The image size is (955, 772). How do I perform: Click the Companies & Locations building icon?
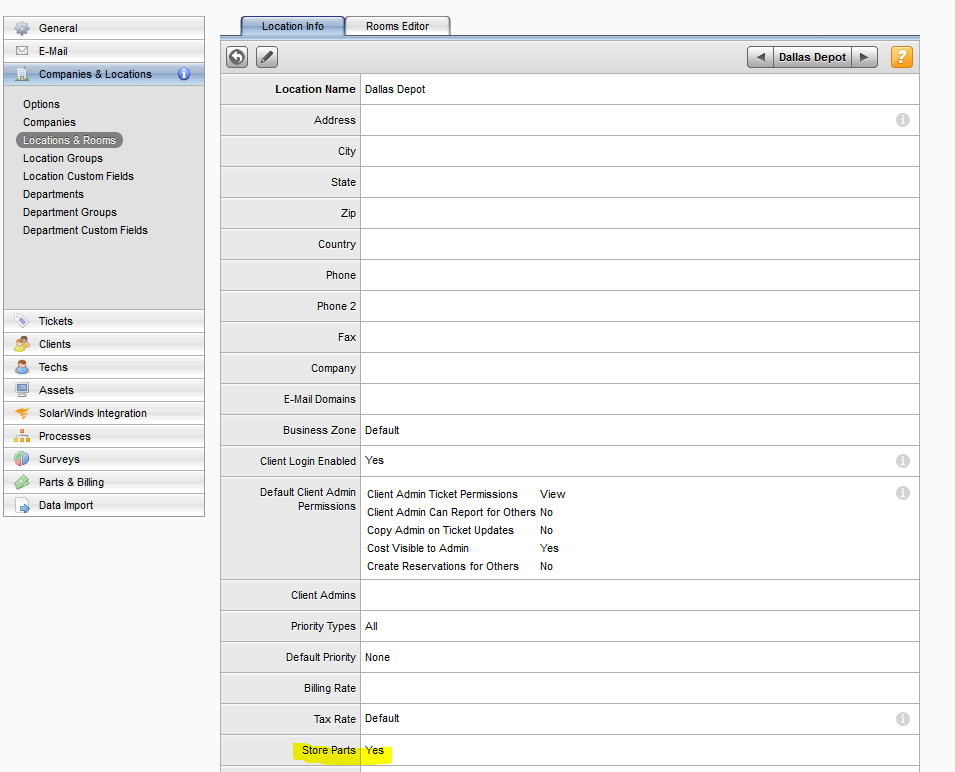click(x=22, y=74)
